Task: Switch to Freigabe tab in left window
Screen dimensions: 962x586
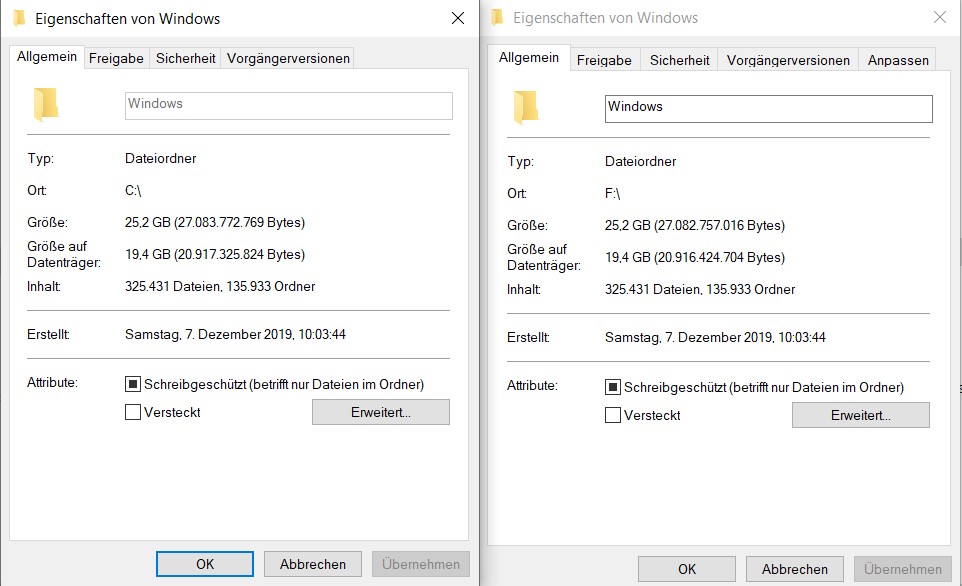Action: point(116,58)
